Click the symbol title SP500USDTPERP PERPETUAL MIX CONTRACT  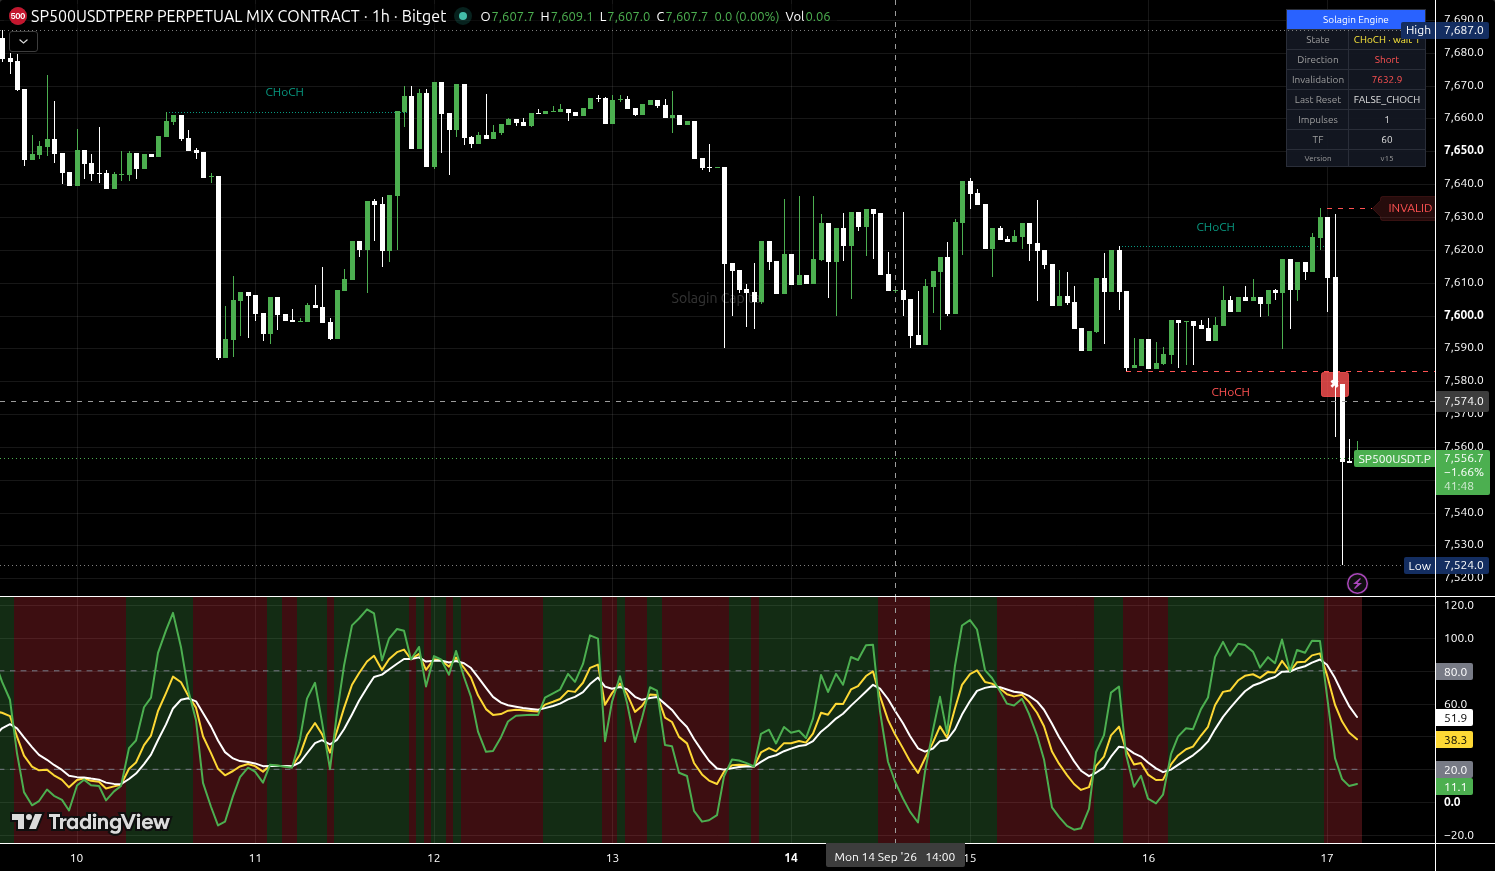click(195, 16)
